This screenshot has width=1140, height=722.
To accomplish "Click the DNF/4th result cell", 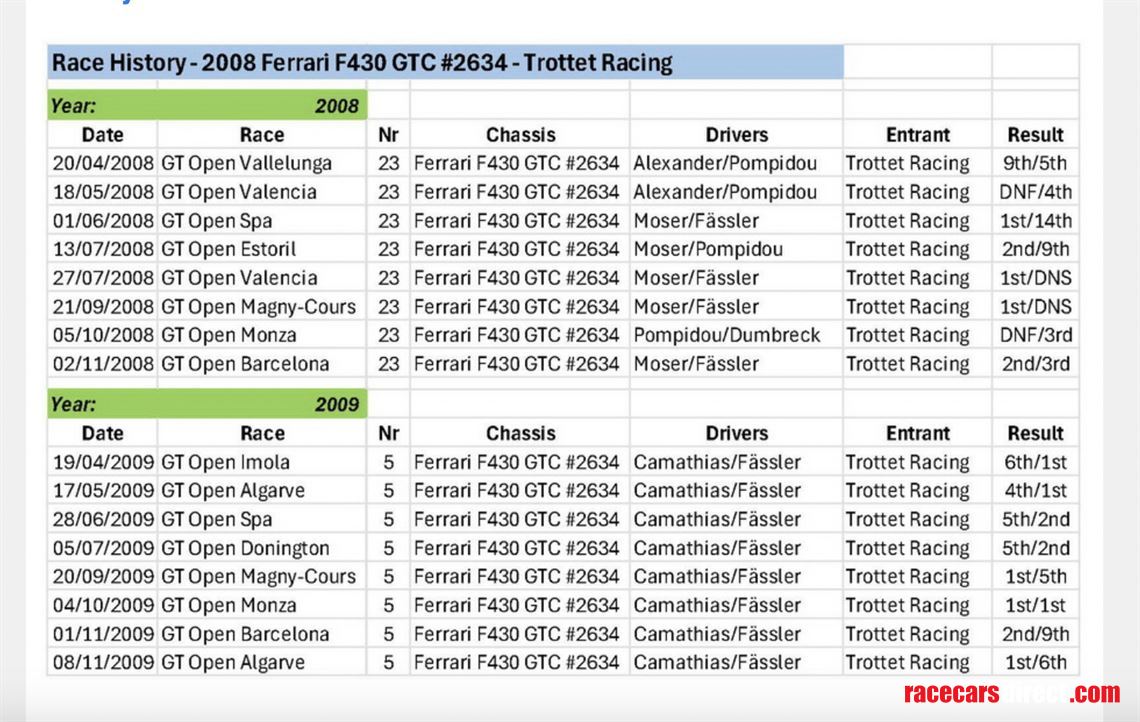I will [1035, 192].
